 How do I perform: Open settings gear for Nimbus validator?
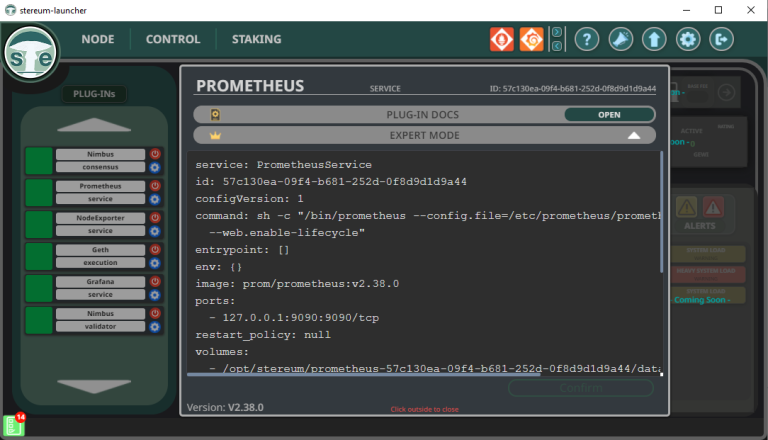pos(155,327)
